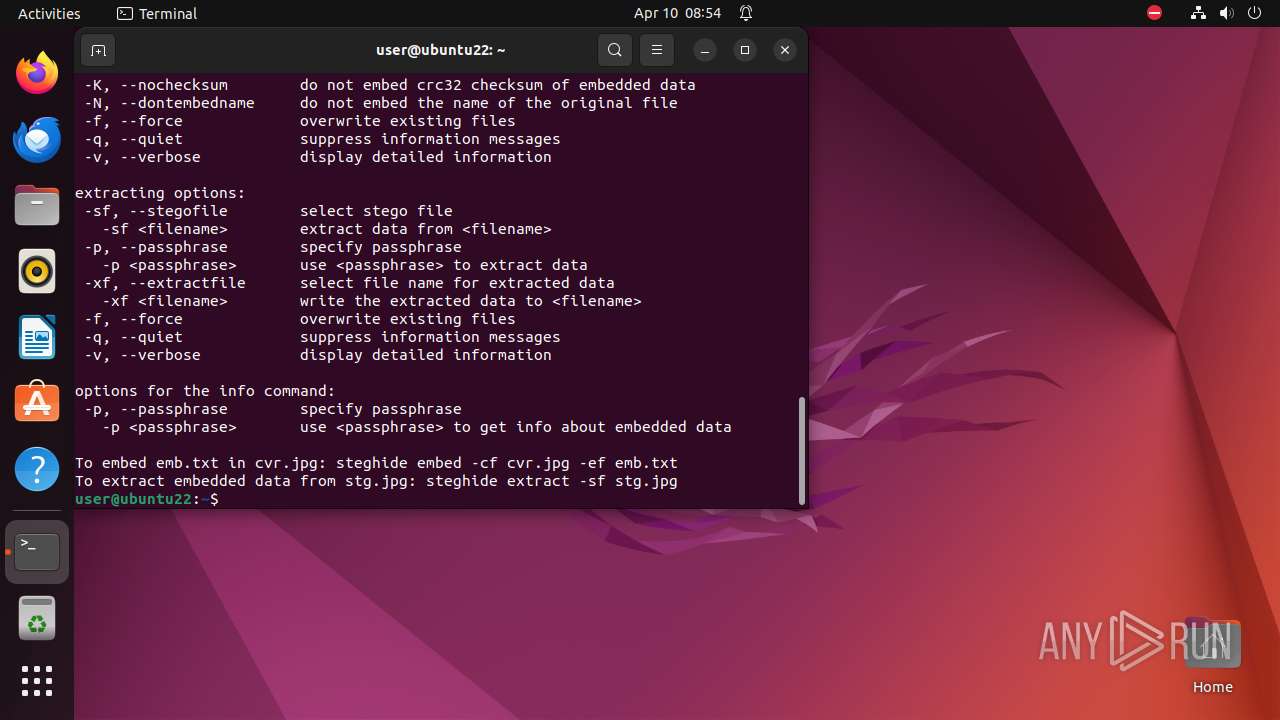Launch Firefox from the dock
This screenshot has width=1280, height=720.
point(37,73)
